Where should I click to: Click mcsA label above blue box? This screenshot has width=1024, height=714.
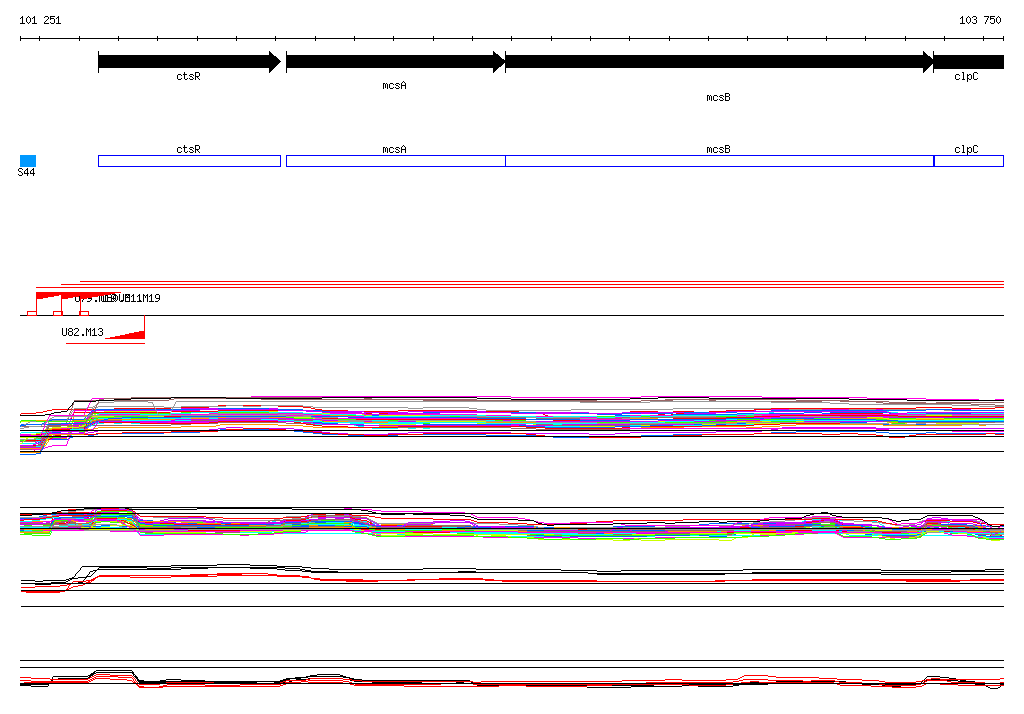pos(394,150)
